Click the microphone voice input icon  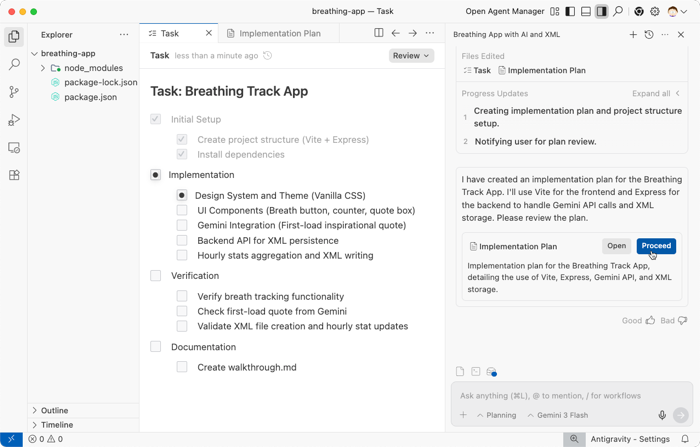pos(661,415)
